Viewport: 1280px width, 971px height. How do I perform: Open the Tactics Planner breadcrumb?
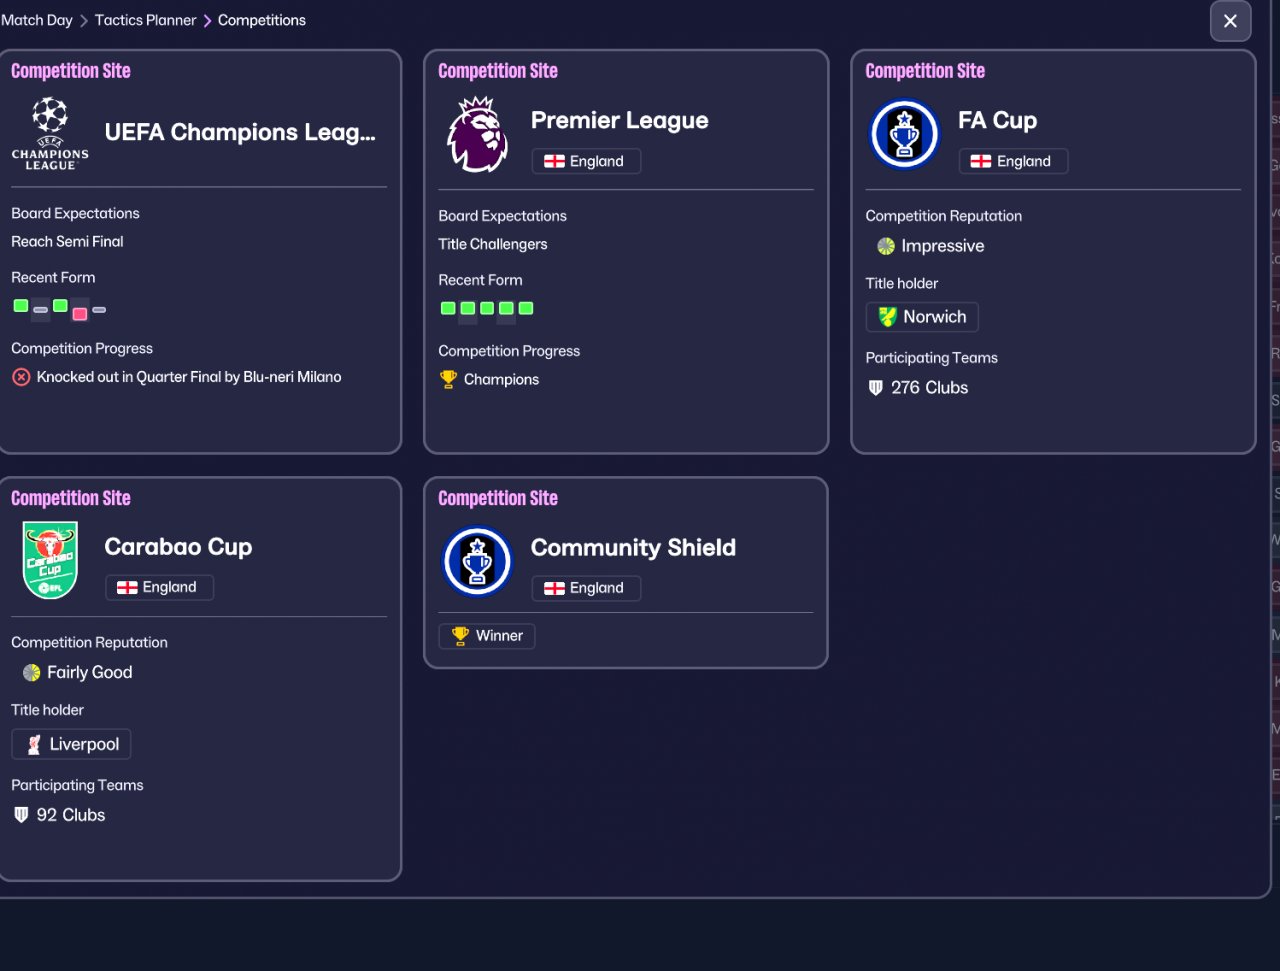(145, 20)
